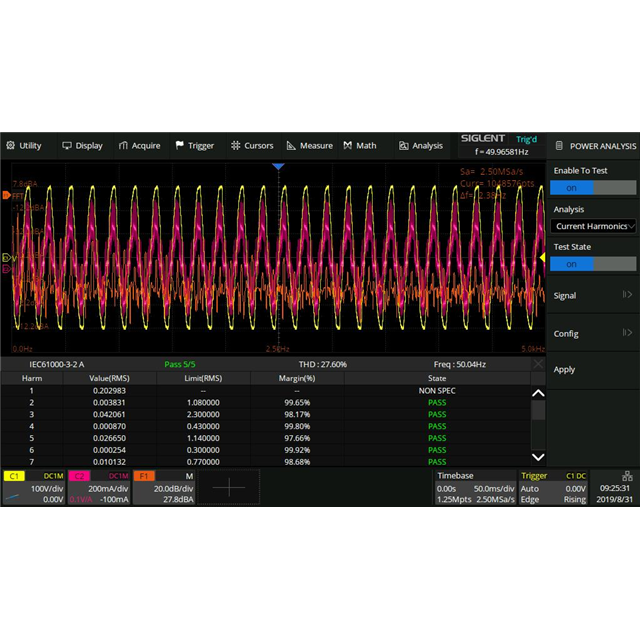The height and width of the screenshot is (640, 640).
Task: Open the Analysis type dropdown
Action: point(595,226)
